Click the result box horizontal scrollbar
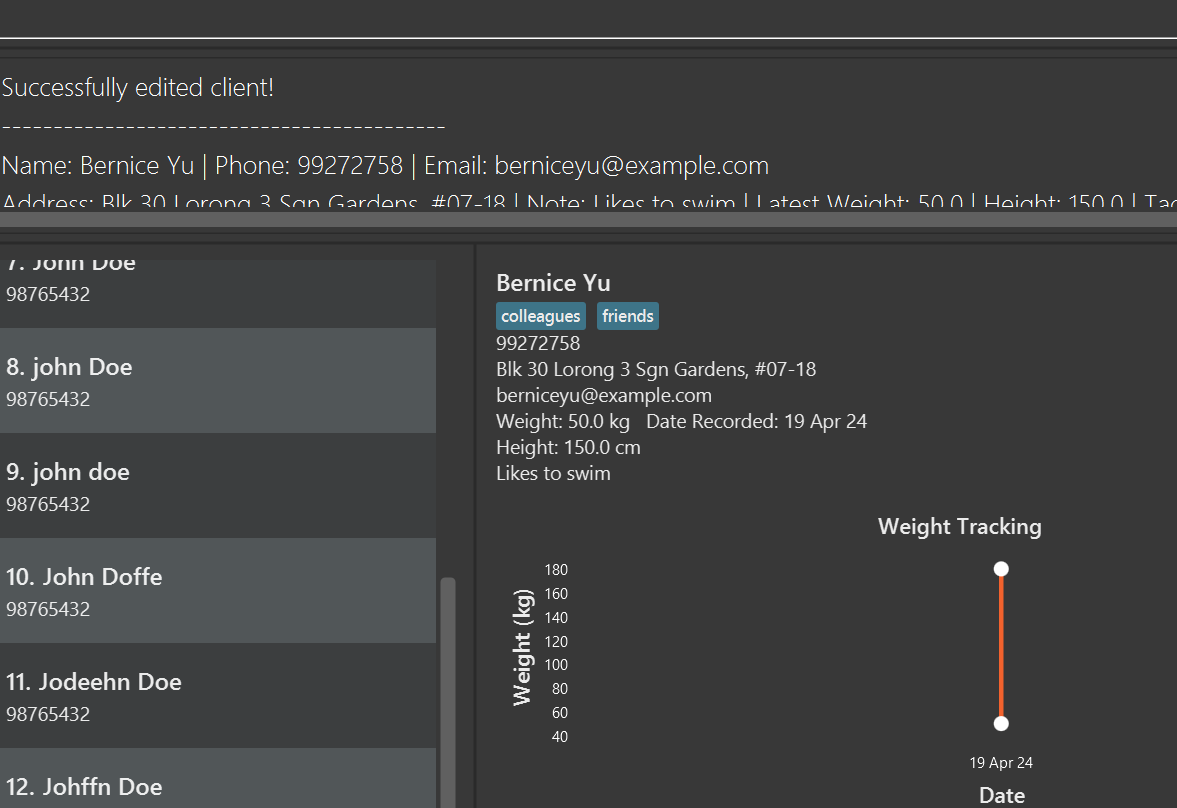 (588, 219)
